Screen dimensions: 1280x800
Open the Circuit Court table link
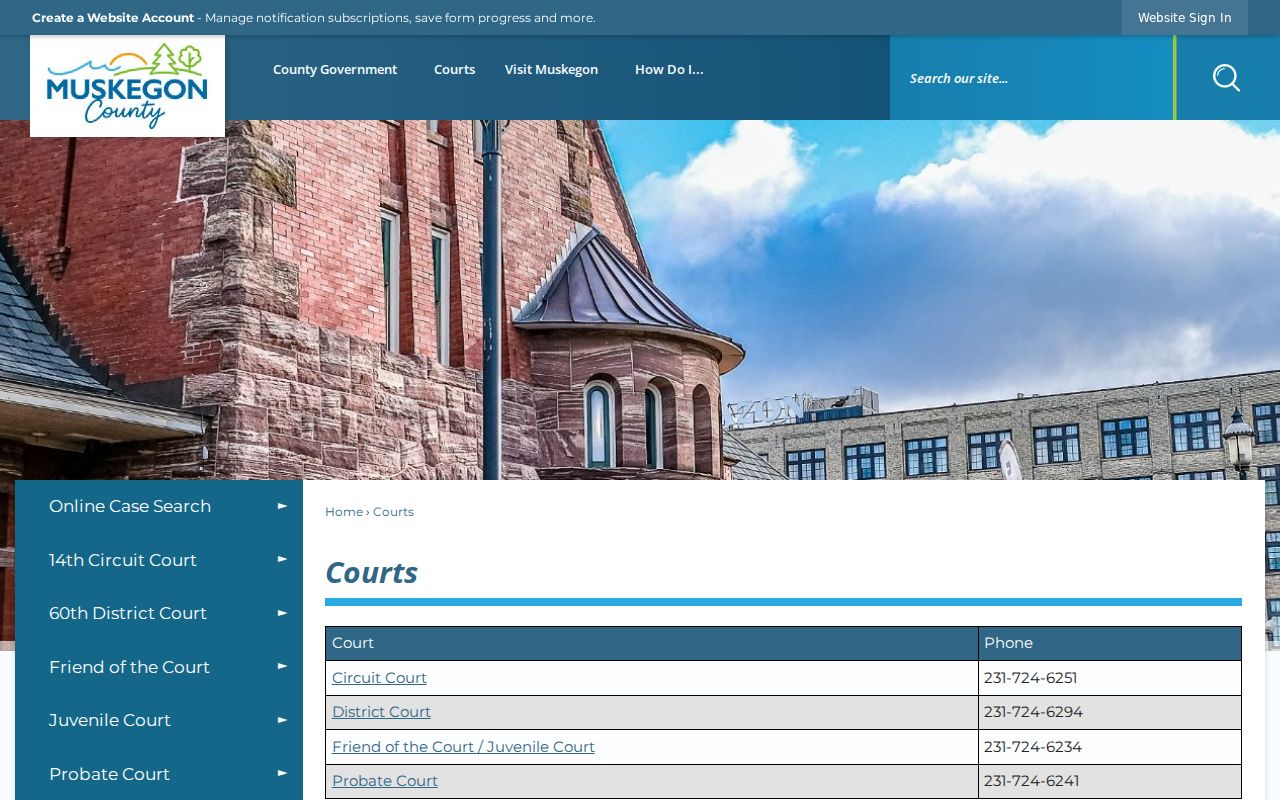coord(379,677)
